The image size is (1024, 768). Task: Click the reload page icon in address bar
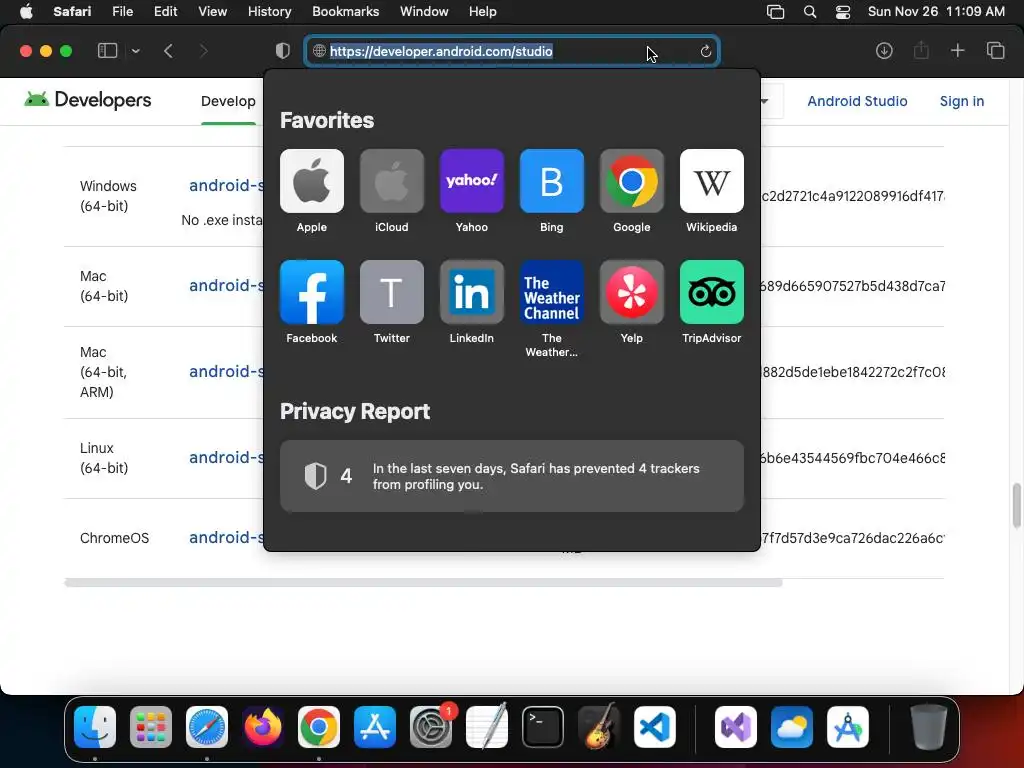(705, 51)
